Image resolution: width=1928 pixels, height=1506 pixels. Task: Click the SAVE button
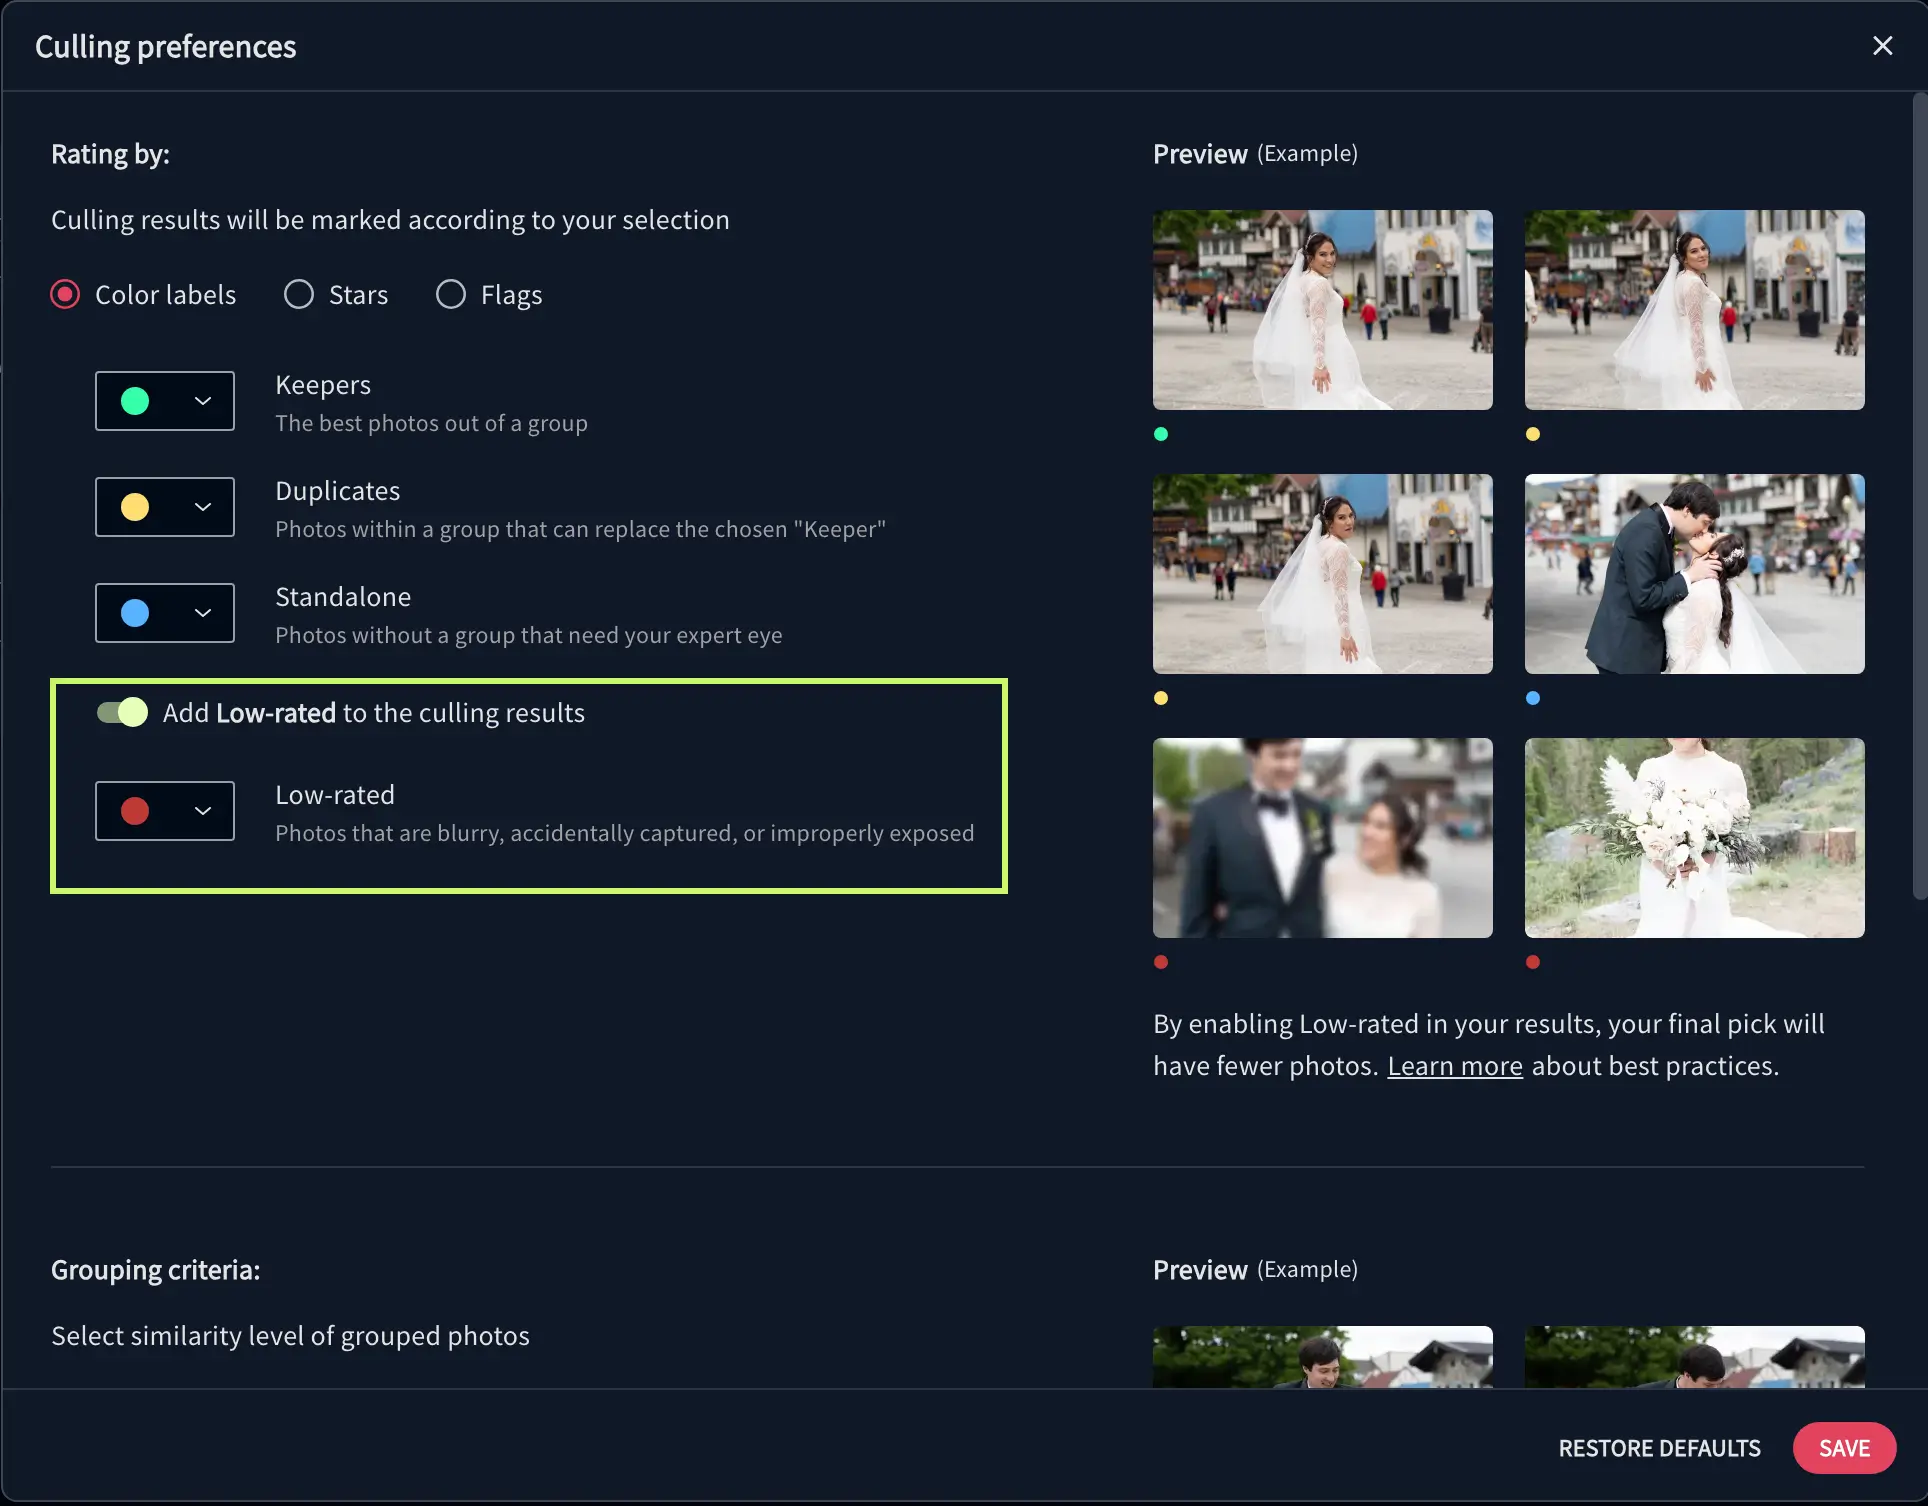tap(1844, 1448)
